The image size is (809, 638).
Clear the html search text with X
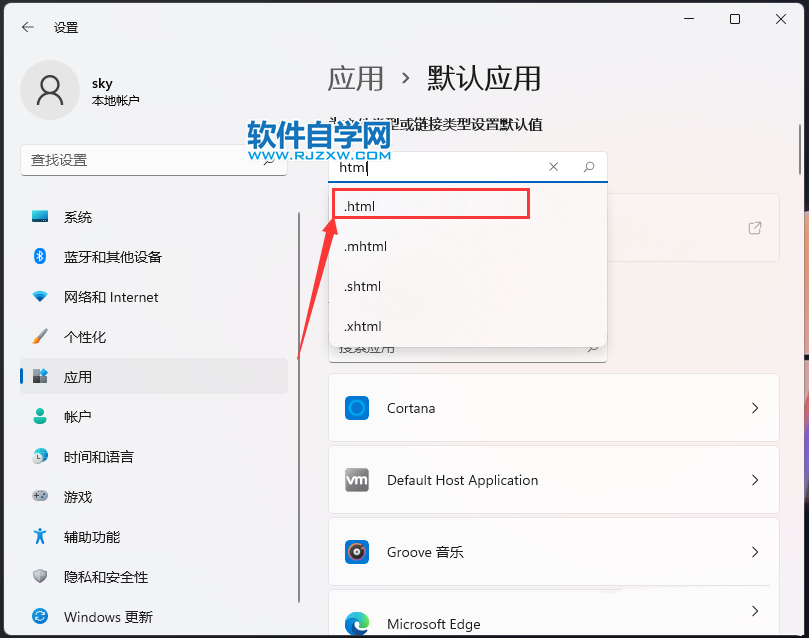554,167
